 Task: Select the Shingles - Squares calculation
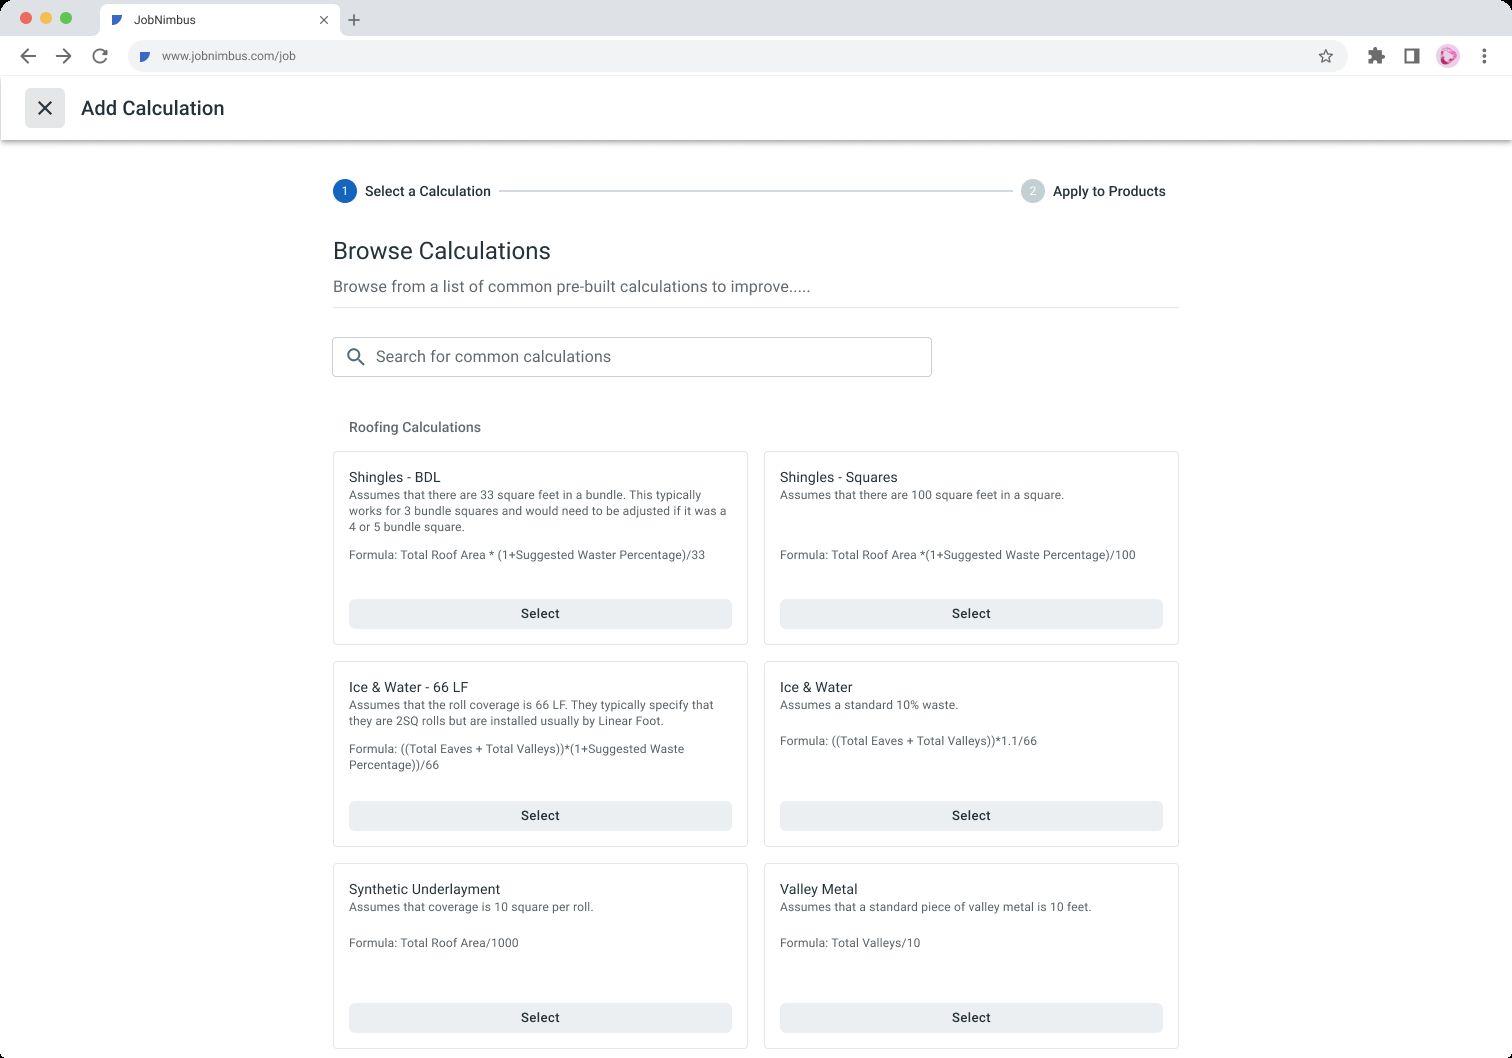(x=971, y=614)
